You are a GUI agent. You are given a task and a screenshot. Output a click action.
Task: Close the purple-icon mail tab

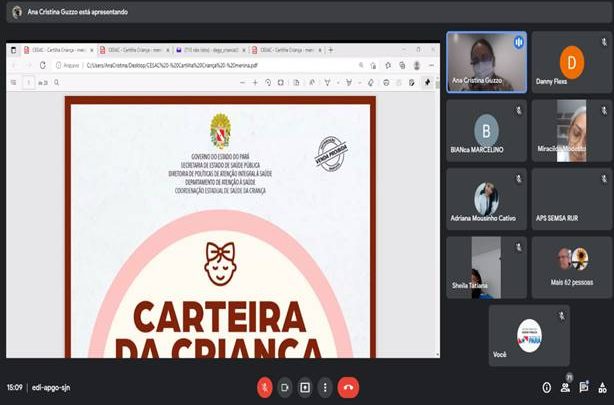click(244, 50)
